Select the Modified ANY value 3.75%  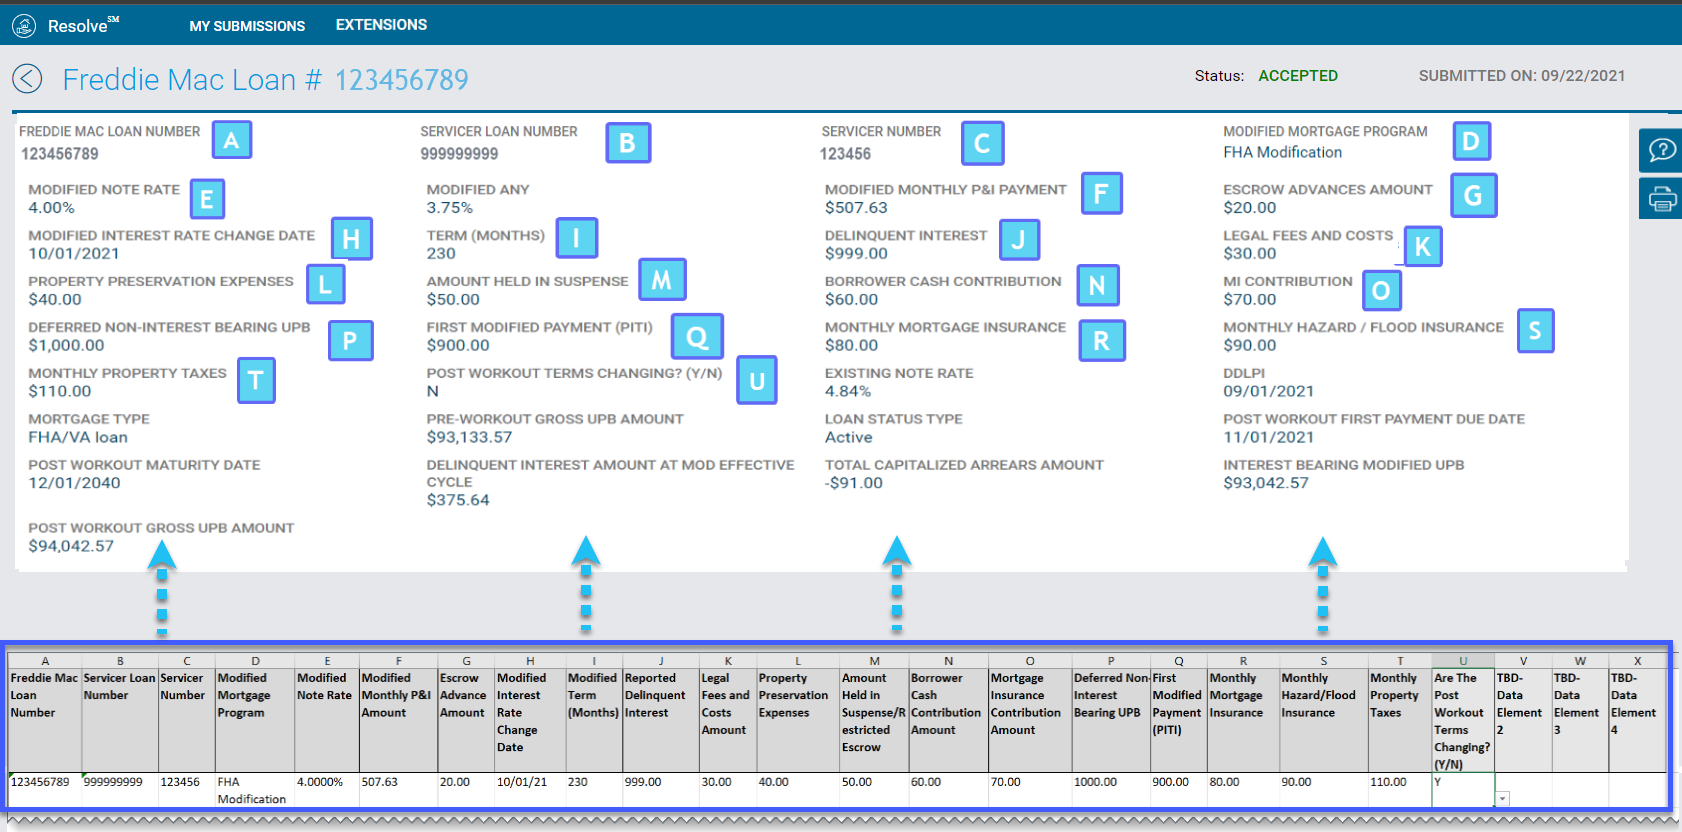[450, 208]
